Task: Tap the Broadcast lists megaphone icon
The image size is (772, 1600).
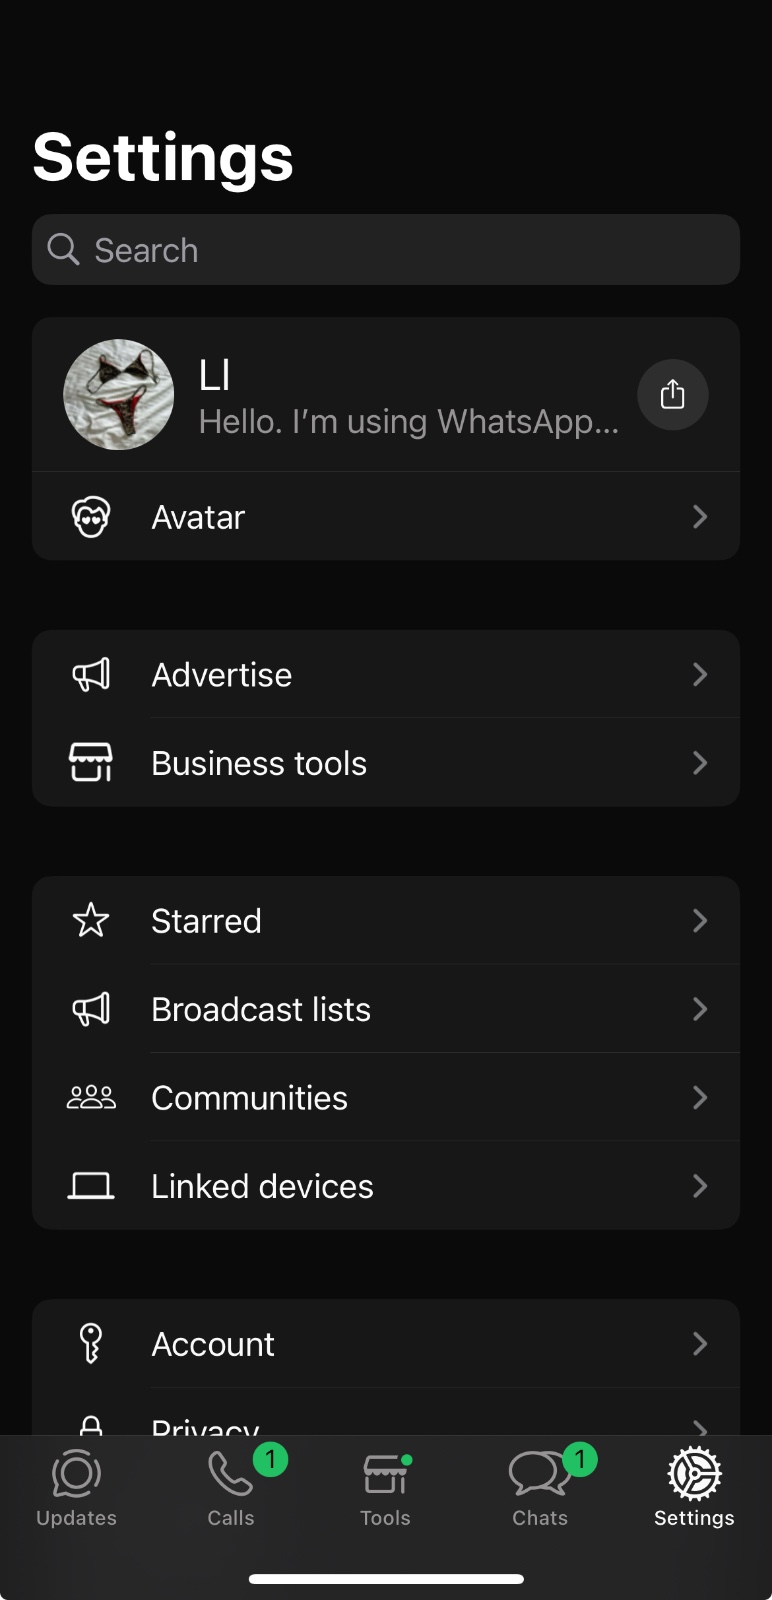Action: pos(91,1009)
